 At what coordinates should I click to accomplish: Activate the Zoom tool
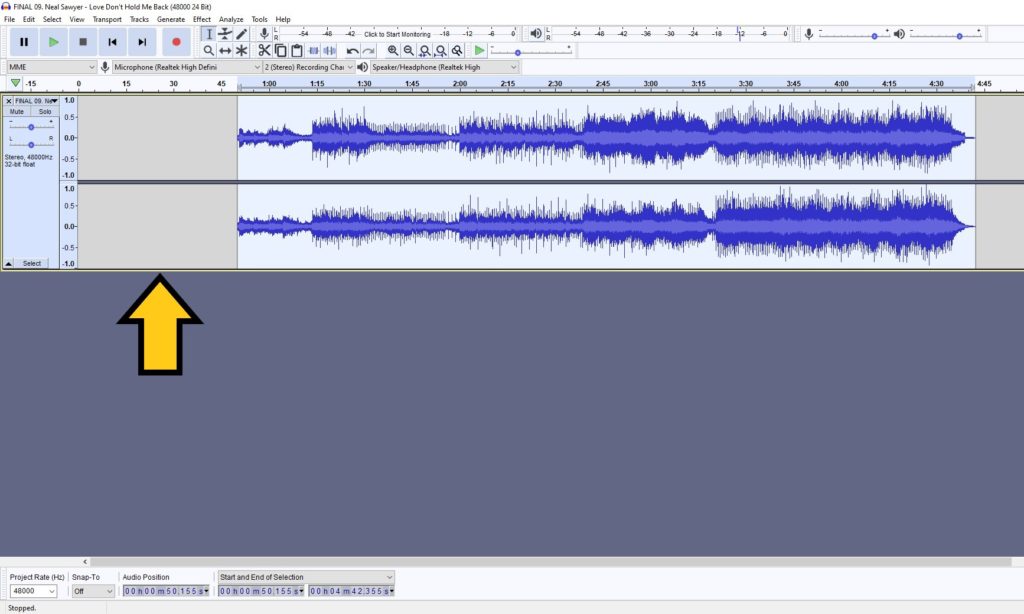point(209,50)
